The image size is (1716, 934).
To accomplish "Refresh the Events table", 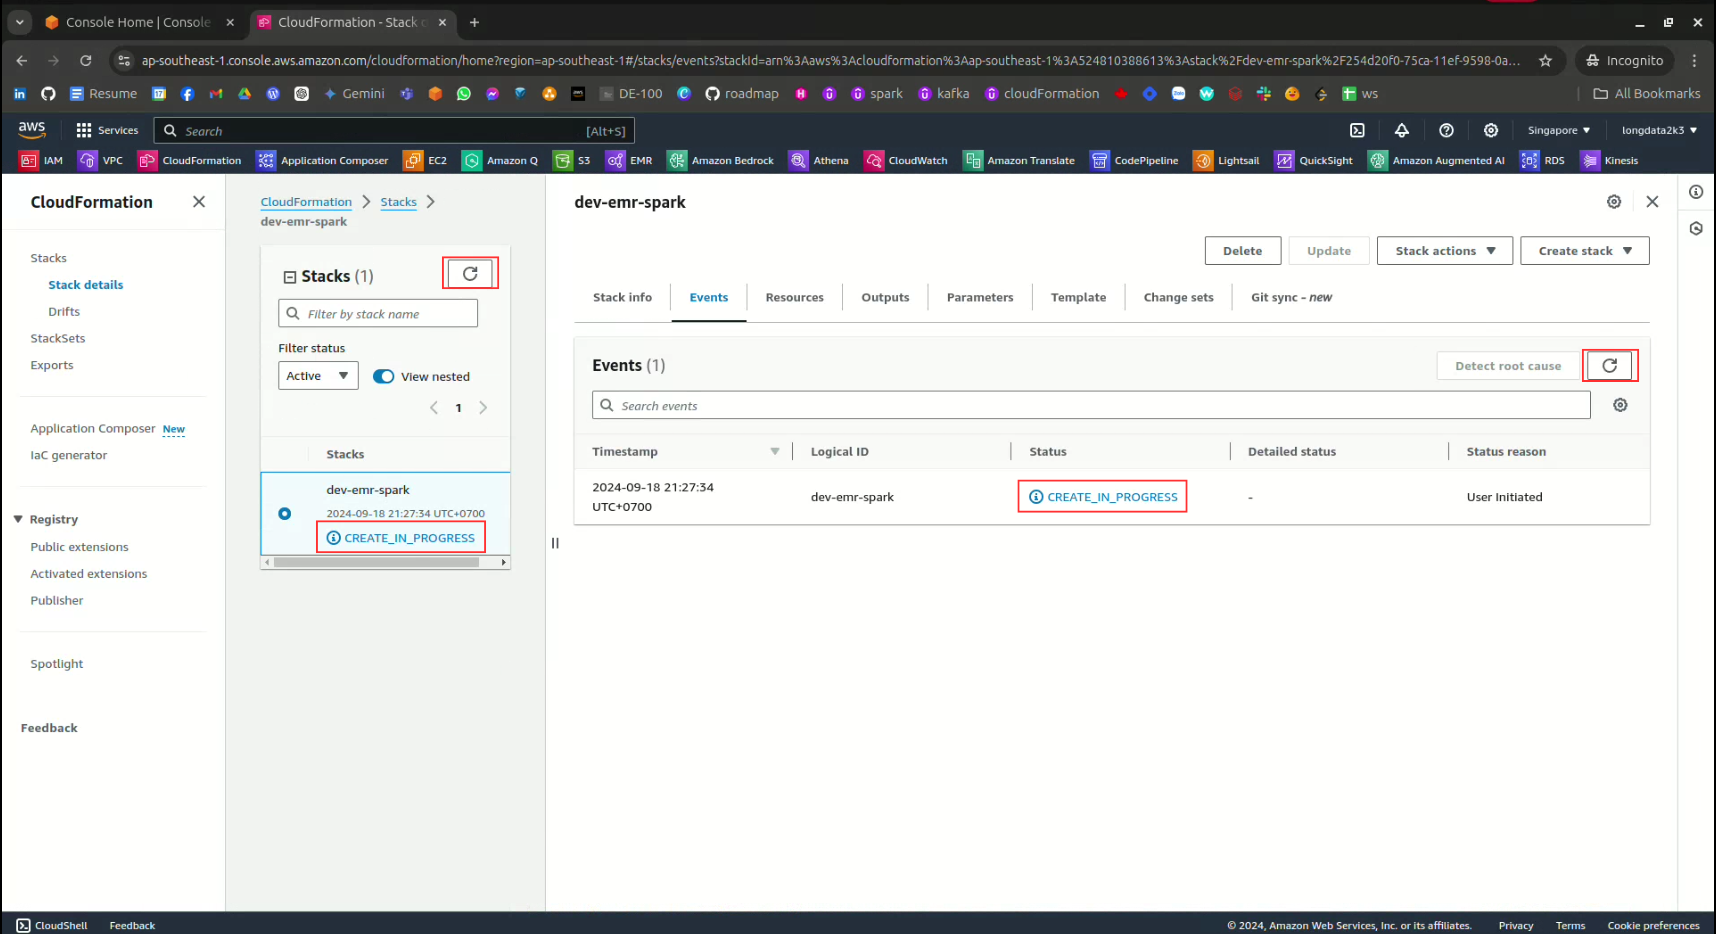I will [1609, 366].
